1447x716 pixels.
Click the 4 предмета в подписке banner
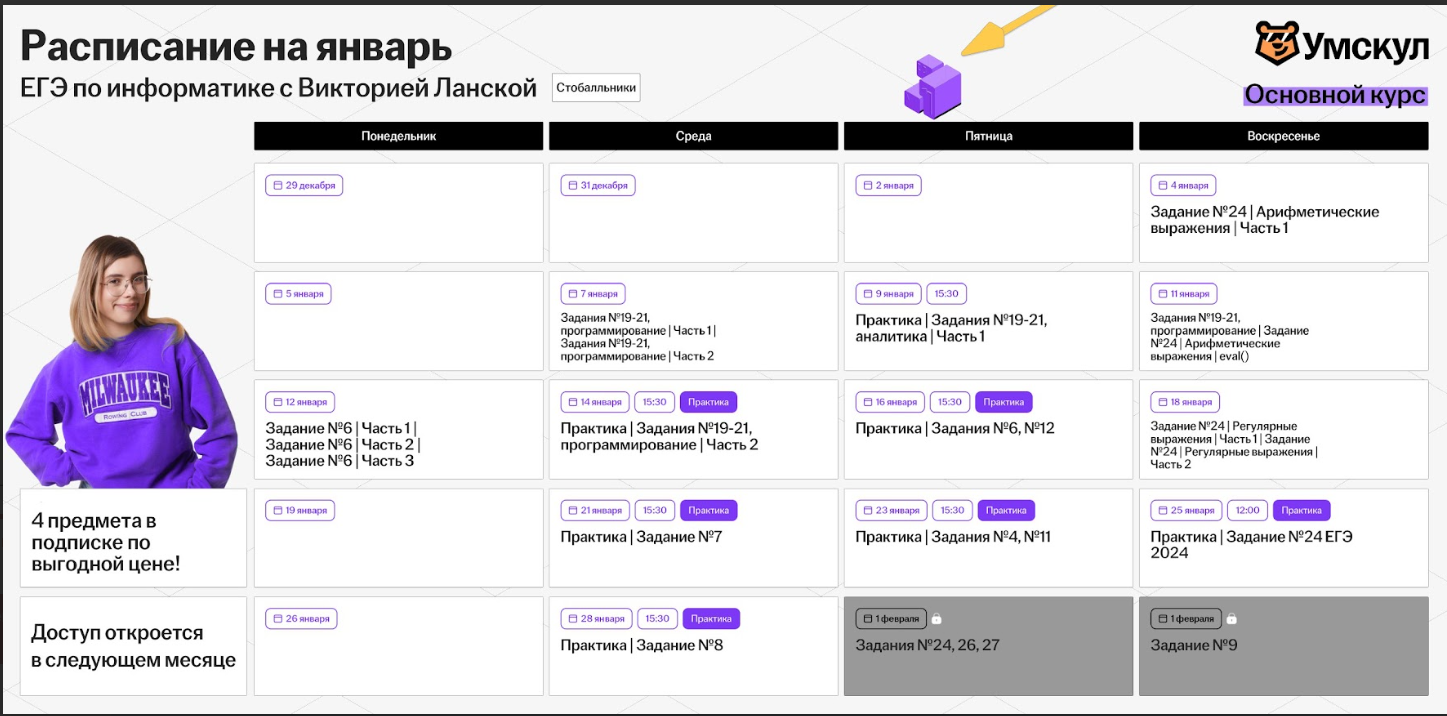pyautogui.click(x=133, y=542)
